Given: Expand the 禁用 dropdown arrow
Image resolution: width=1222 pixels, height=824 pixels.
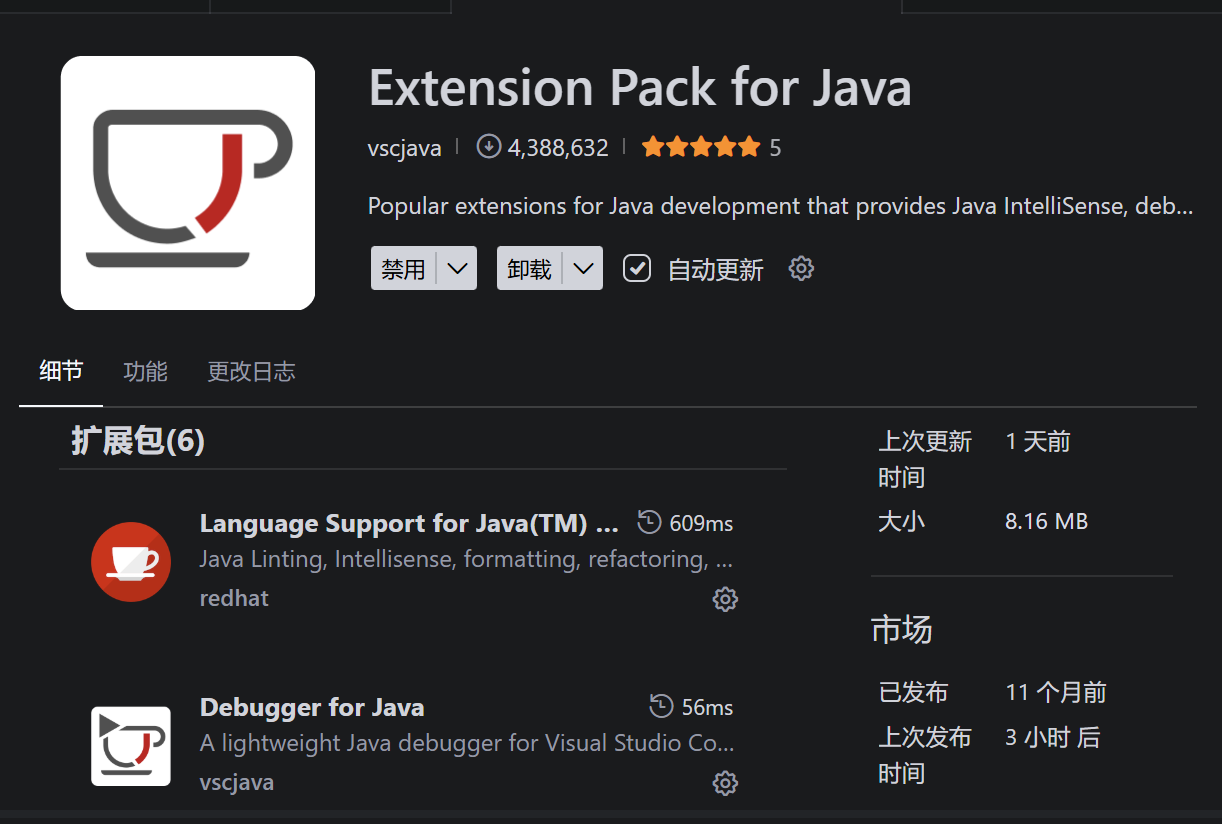Looking at the screenshot, I should pos(457,268).
